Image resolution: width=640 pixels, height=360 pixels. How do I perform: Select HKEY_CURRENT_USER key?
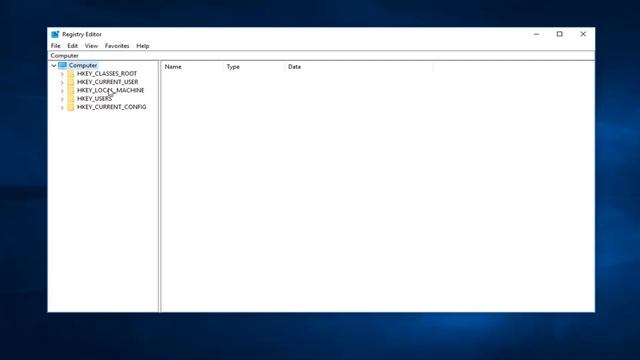(107, 82)
